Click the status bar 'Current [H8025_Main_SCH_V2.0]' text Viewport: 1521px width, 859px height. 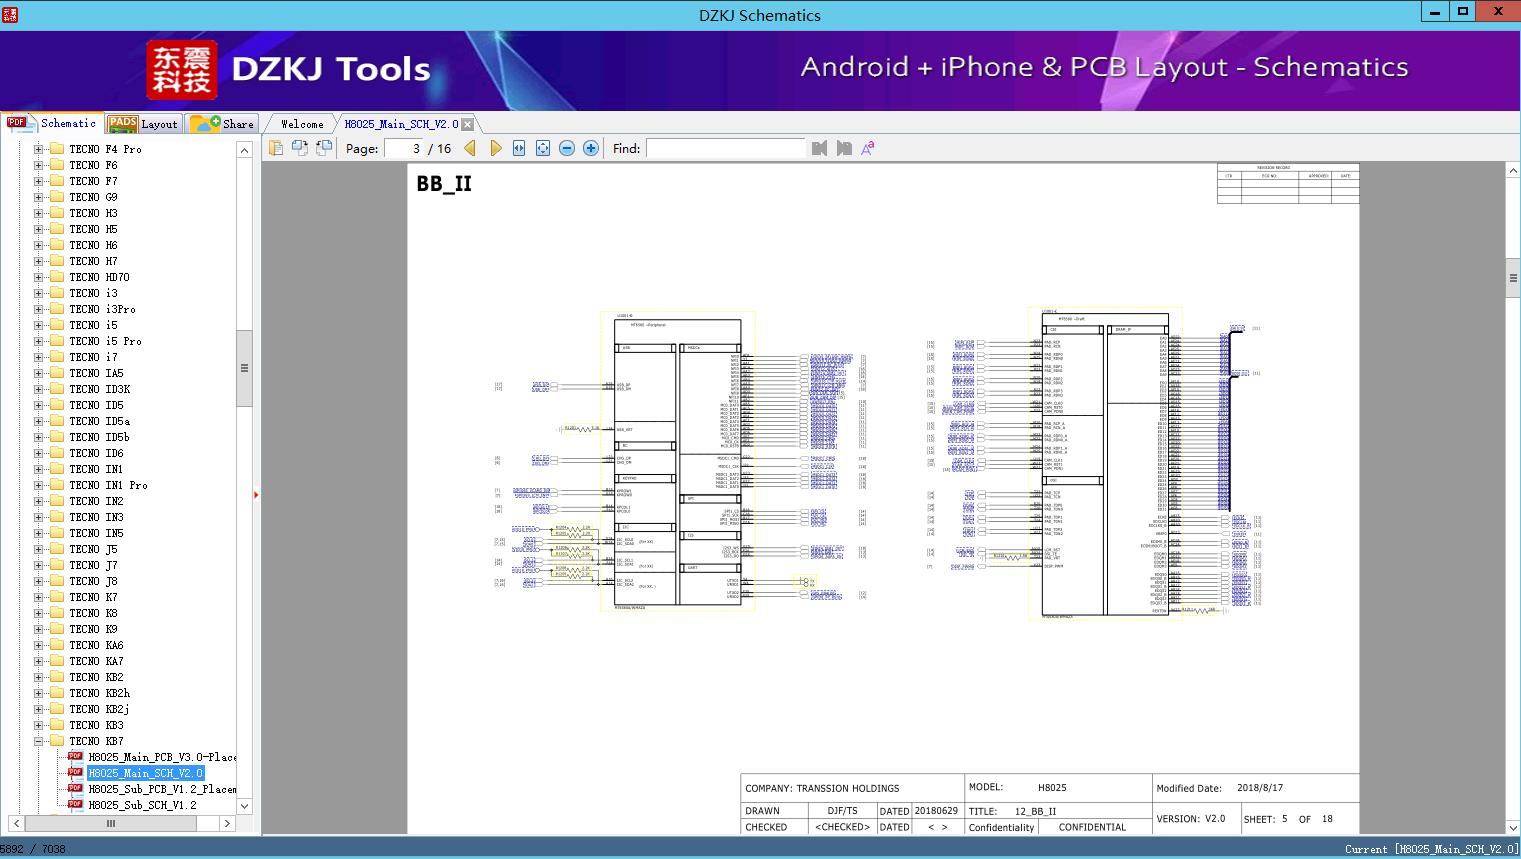click(x=1431, y=849)
